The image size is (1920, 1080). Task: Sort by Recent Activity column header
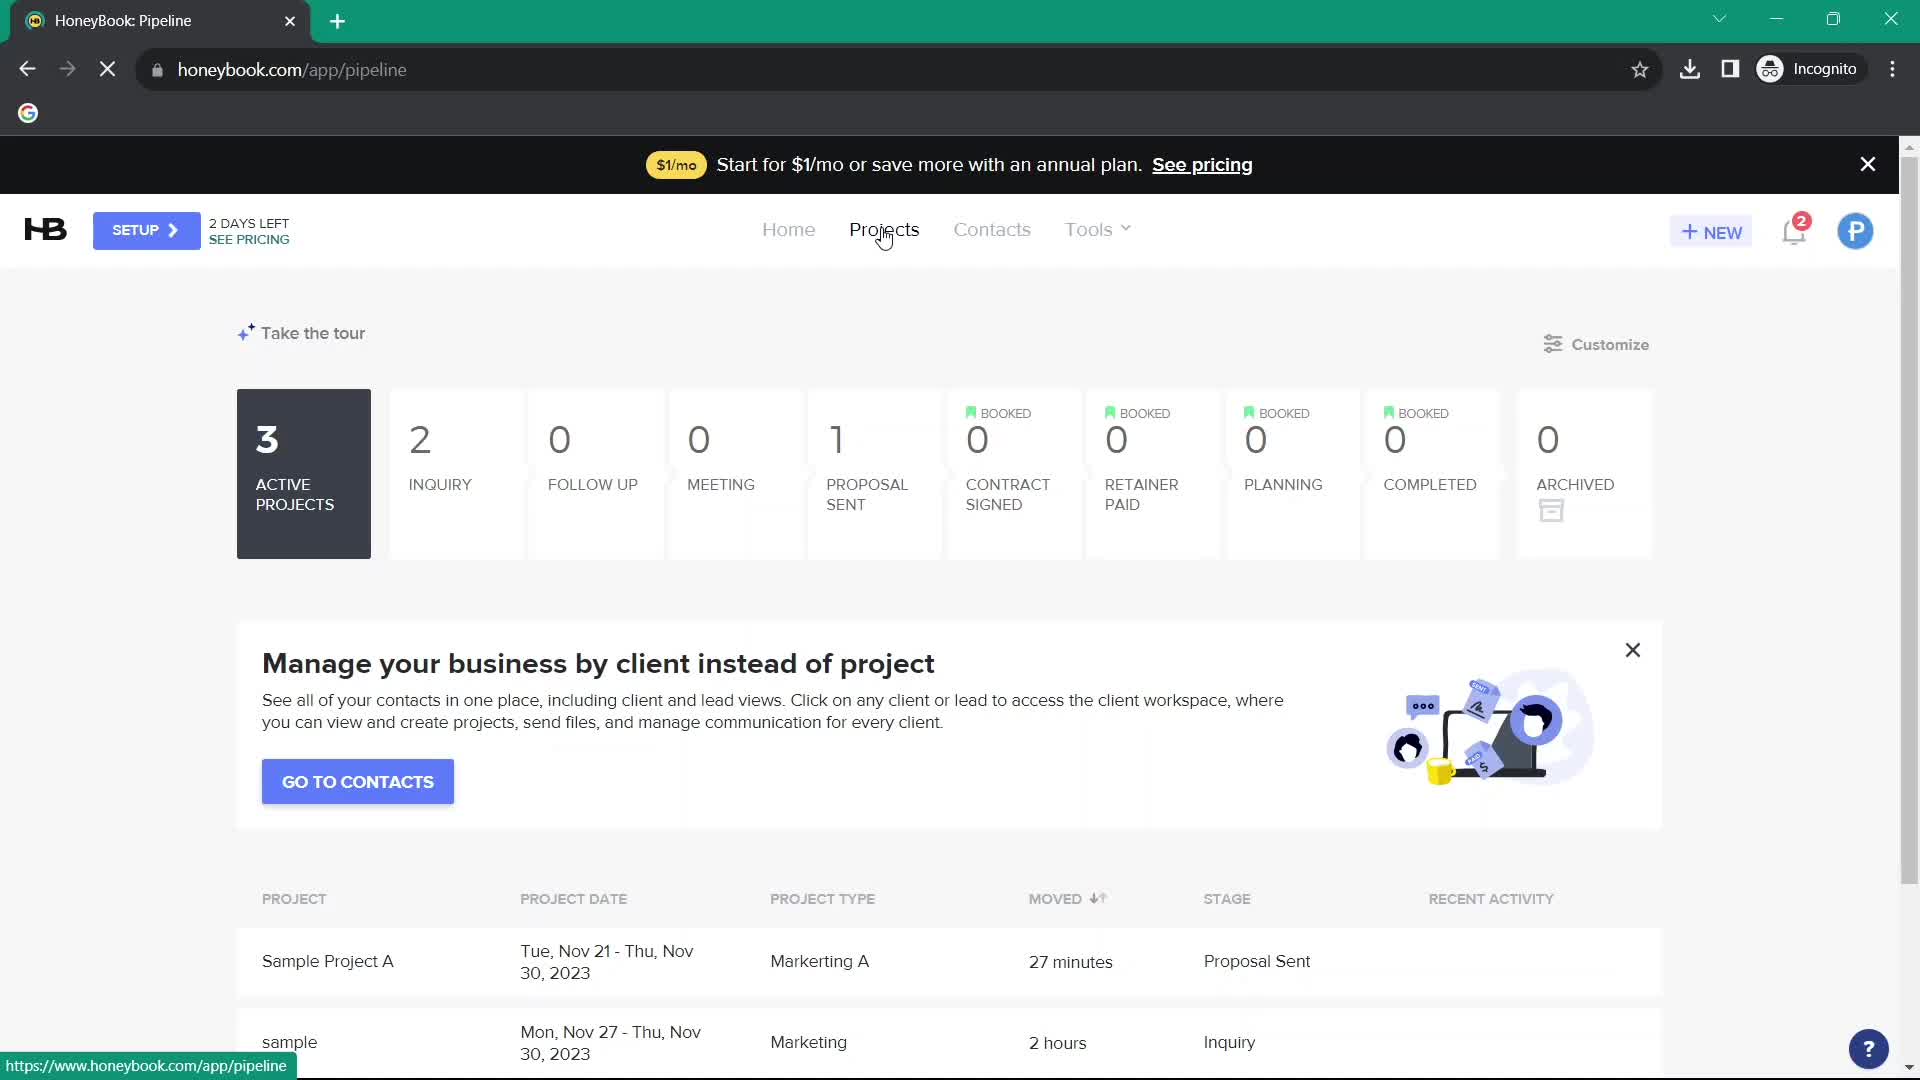click(x=1491, y=899)
